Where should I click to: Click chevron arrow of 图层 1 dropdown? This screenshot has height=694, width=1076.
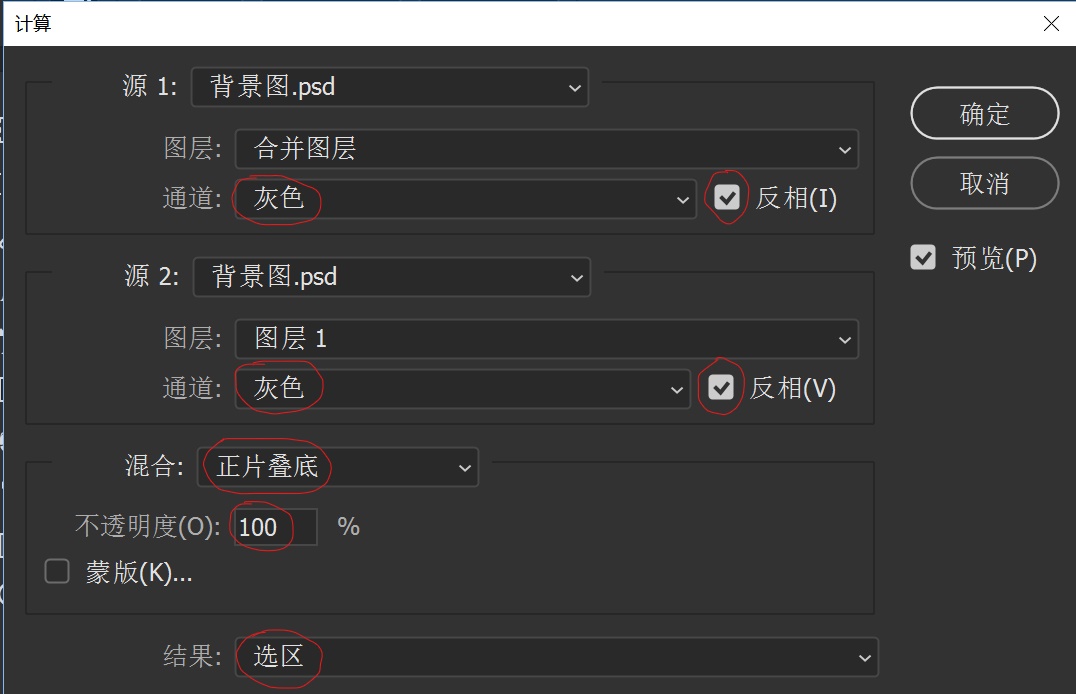click(x=845, y=340)
